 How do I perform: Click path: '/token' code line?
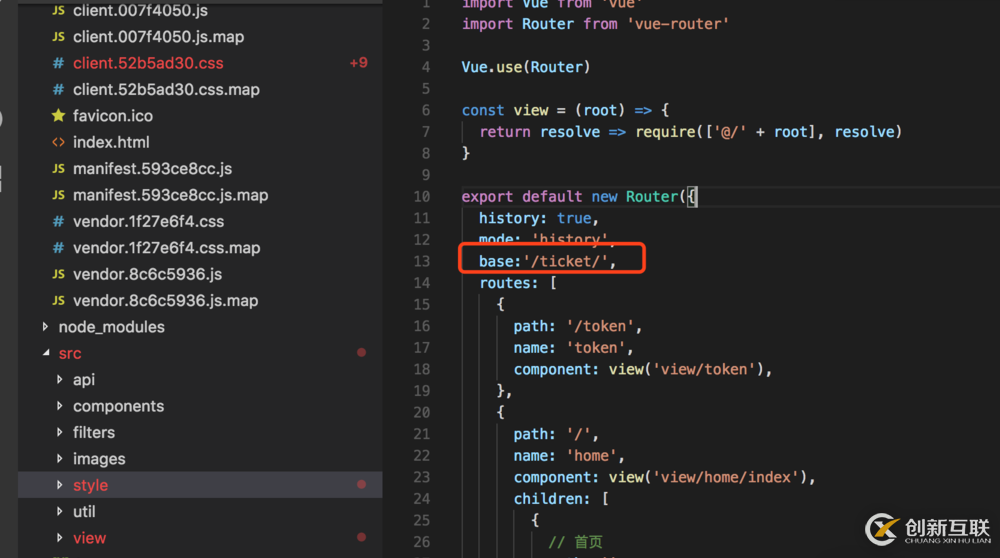tap(578, 327)
